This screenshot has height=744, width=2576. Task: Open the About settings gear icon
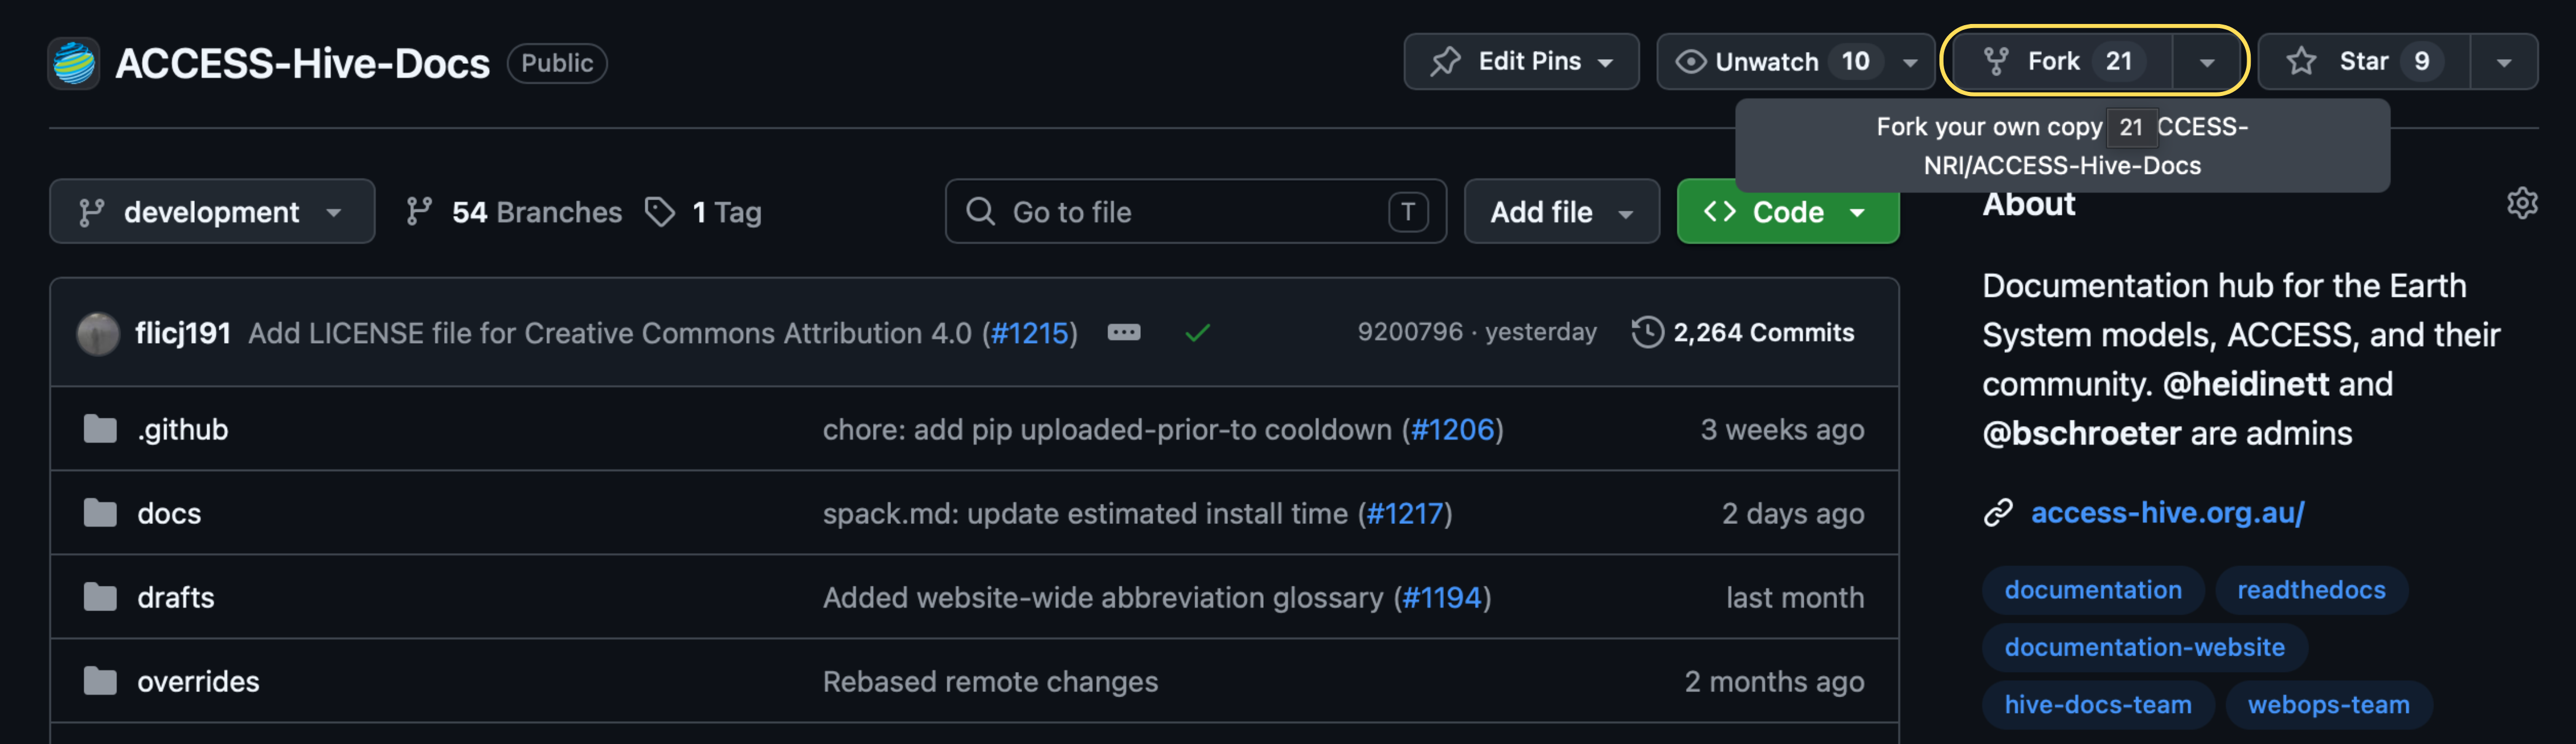point(2521,203)
